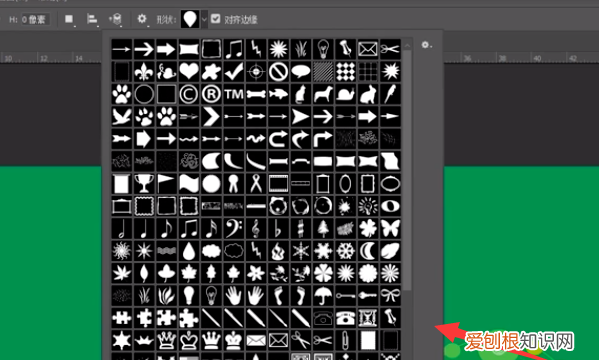Select the rabbit shape
This screenshot has width=599, height=360.
click(x=368, y=94)
